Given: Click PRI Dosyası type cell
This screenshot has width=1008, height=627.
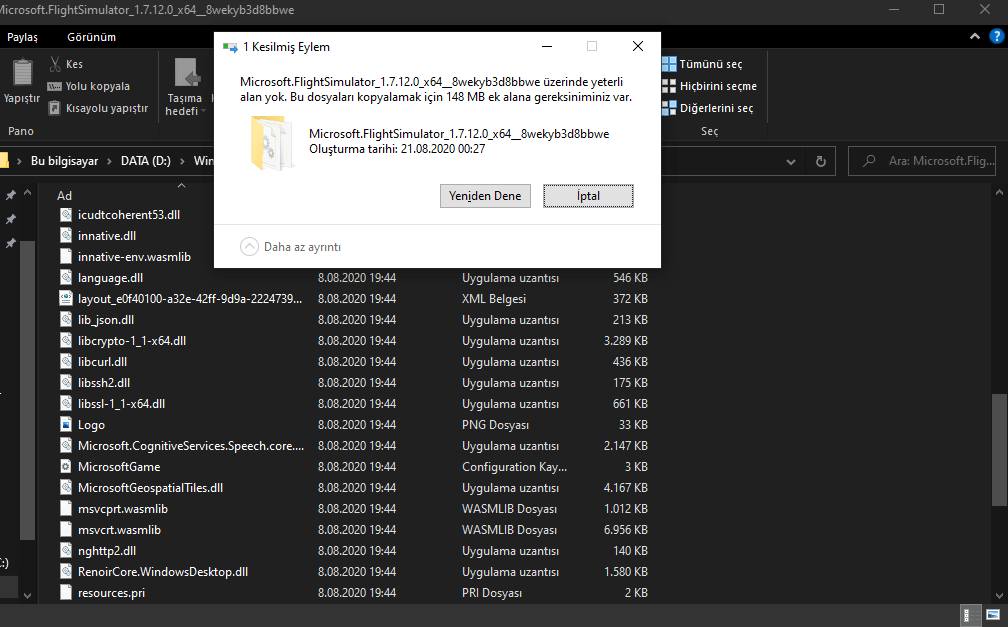Looking at the screenshot, I should 492,593.
